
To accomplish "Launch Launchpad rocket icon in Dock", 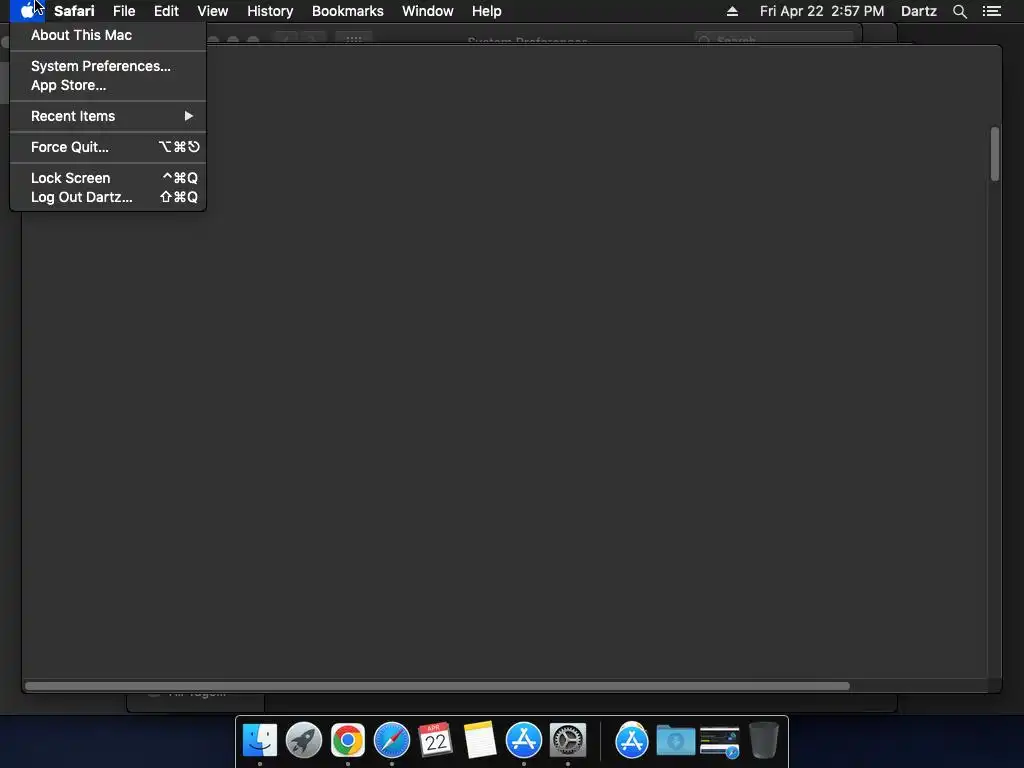I will (304, 740).
